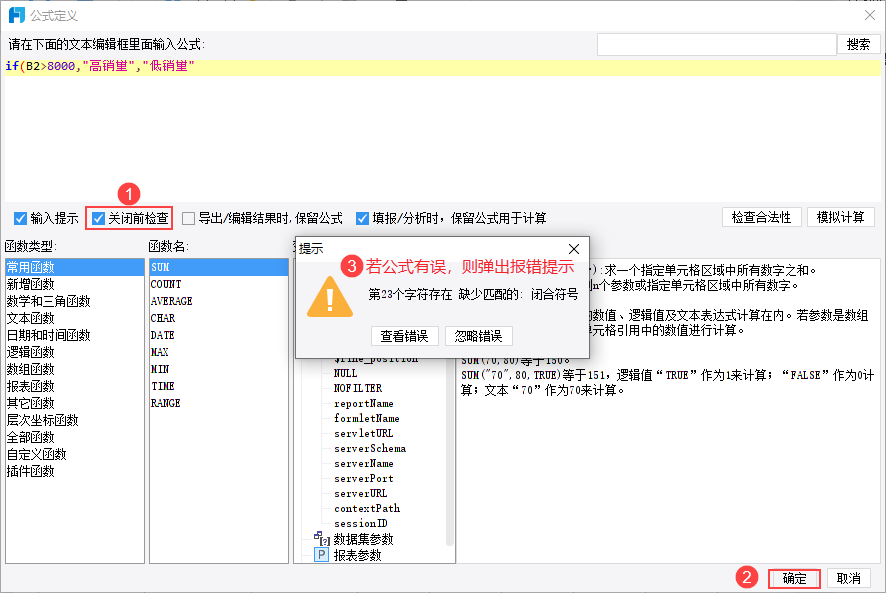Select SUM in function name list

(x=219, y=267)
